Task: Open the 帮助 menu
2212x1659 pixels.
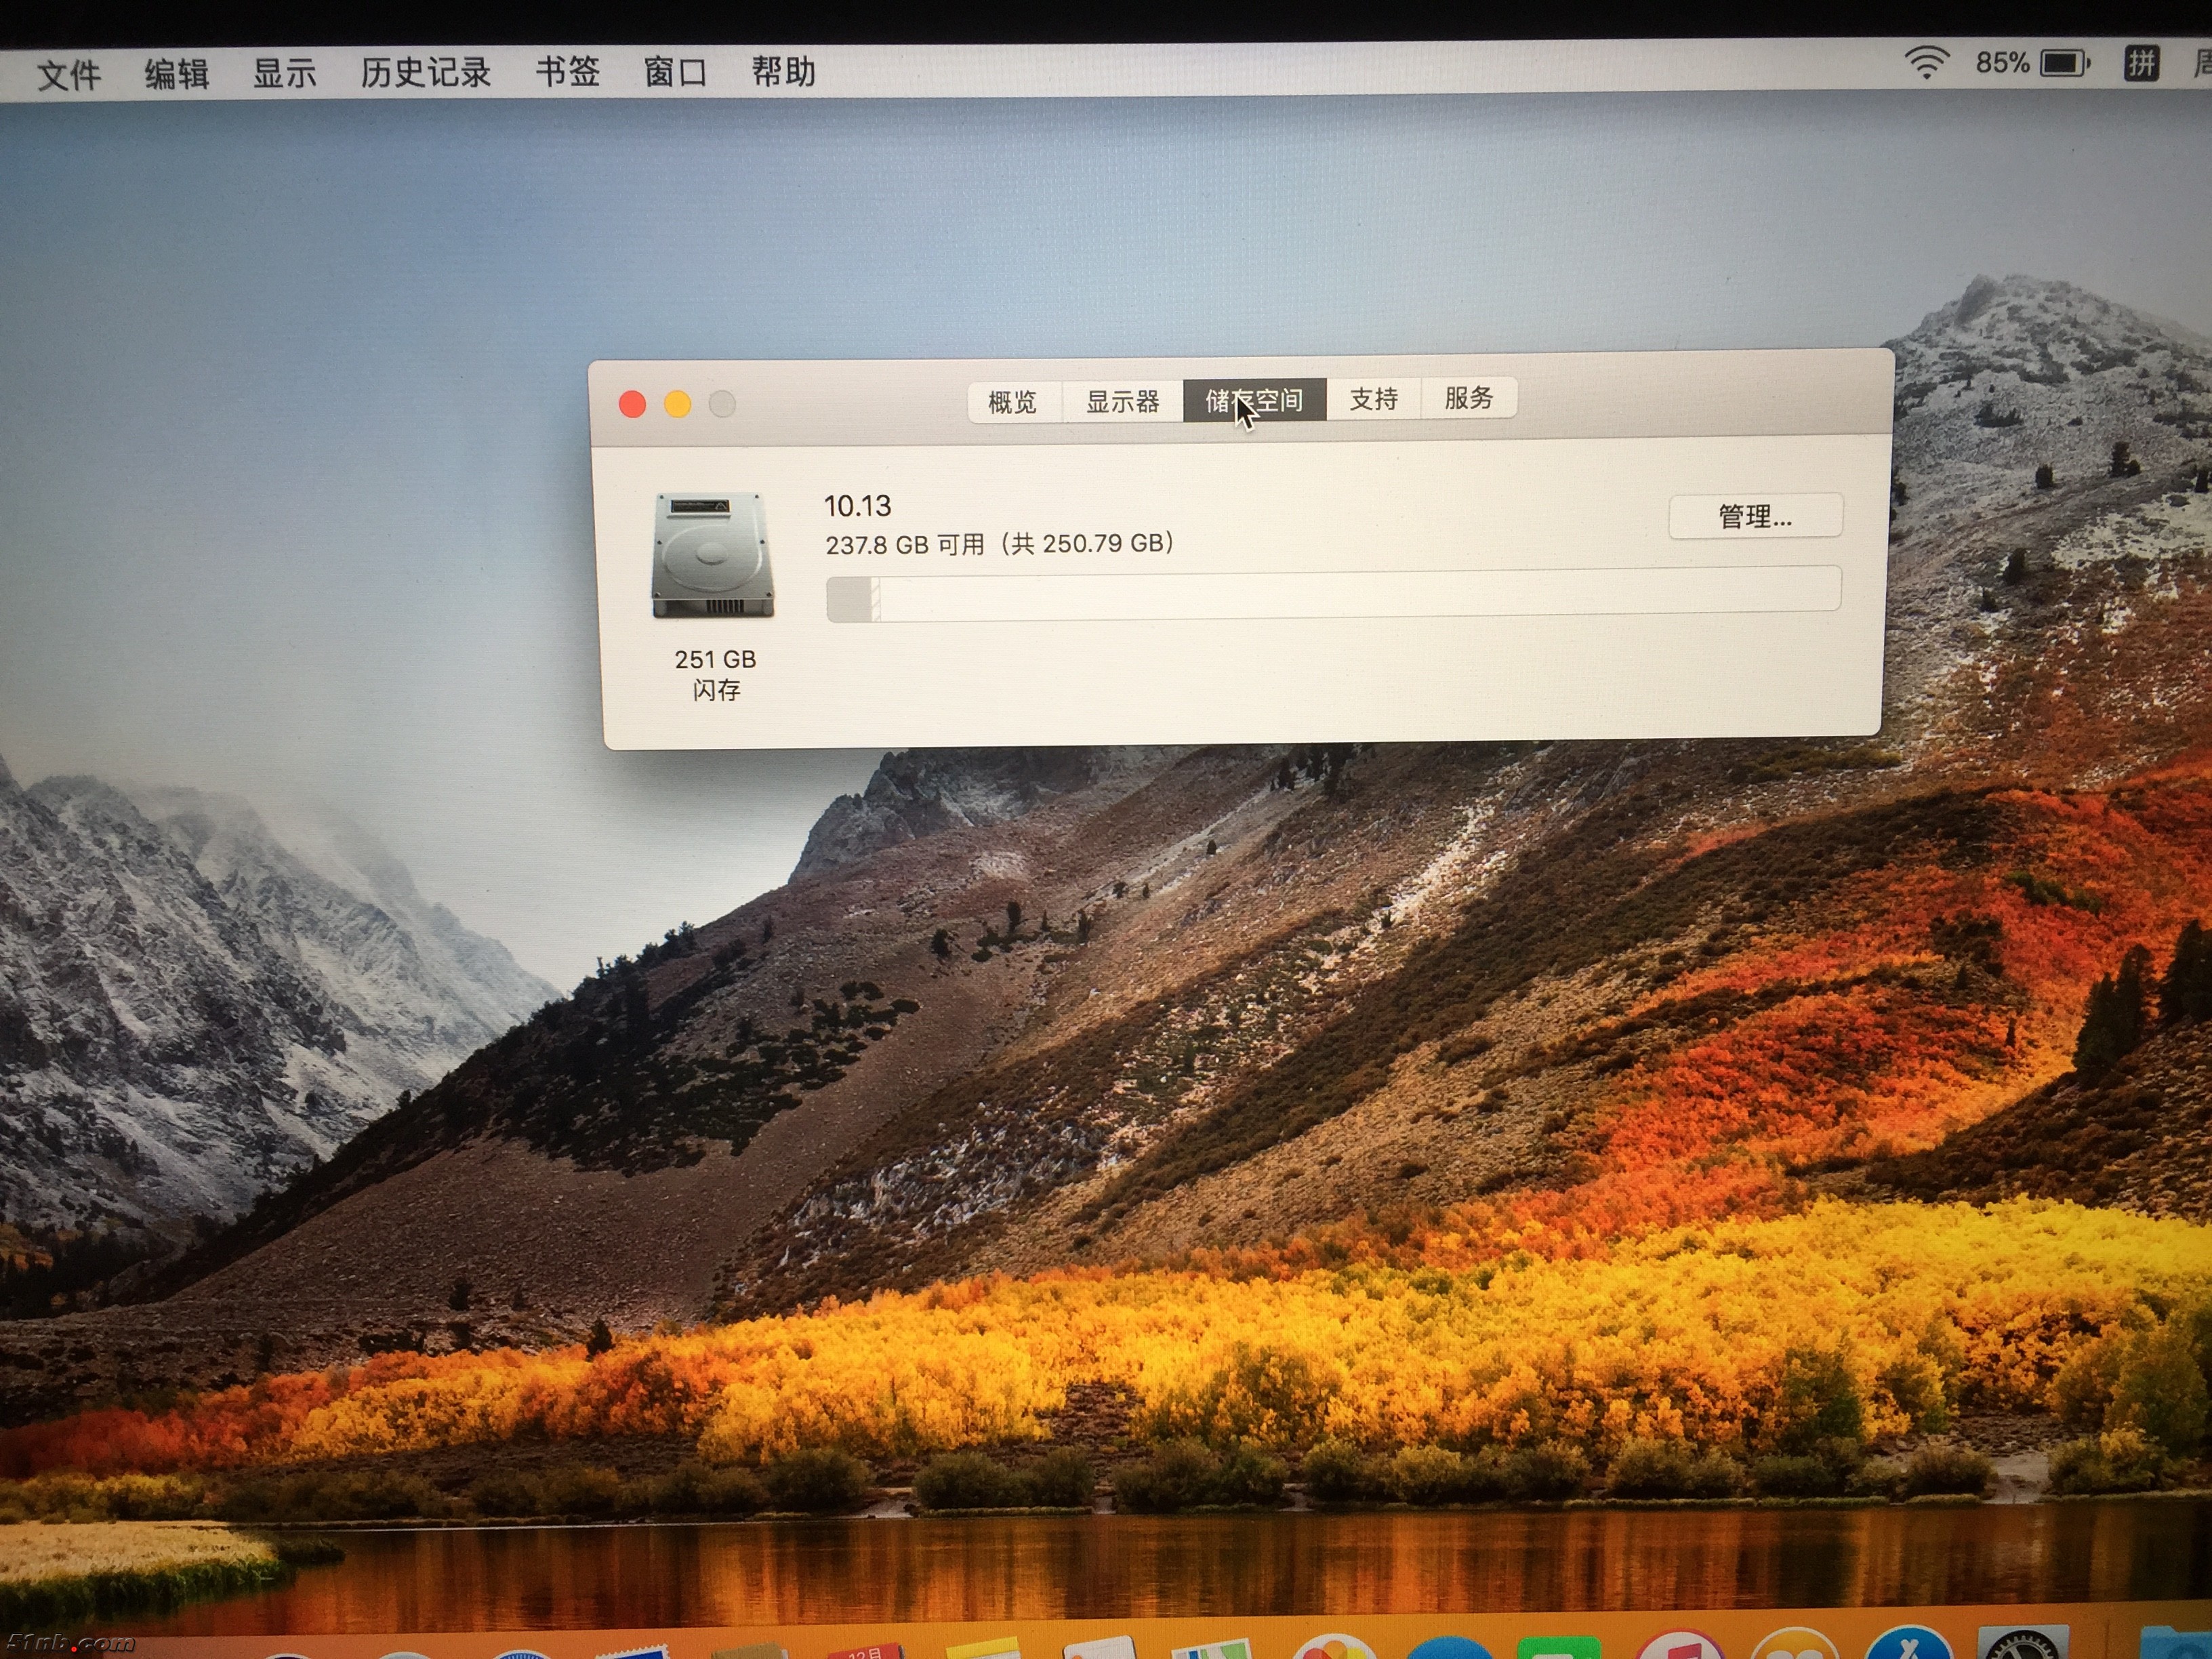Action: [x=783, y=71]
